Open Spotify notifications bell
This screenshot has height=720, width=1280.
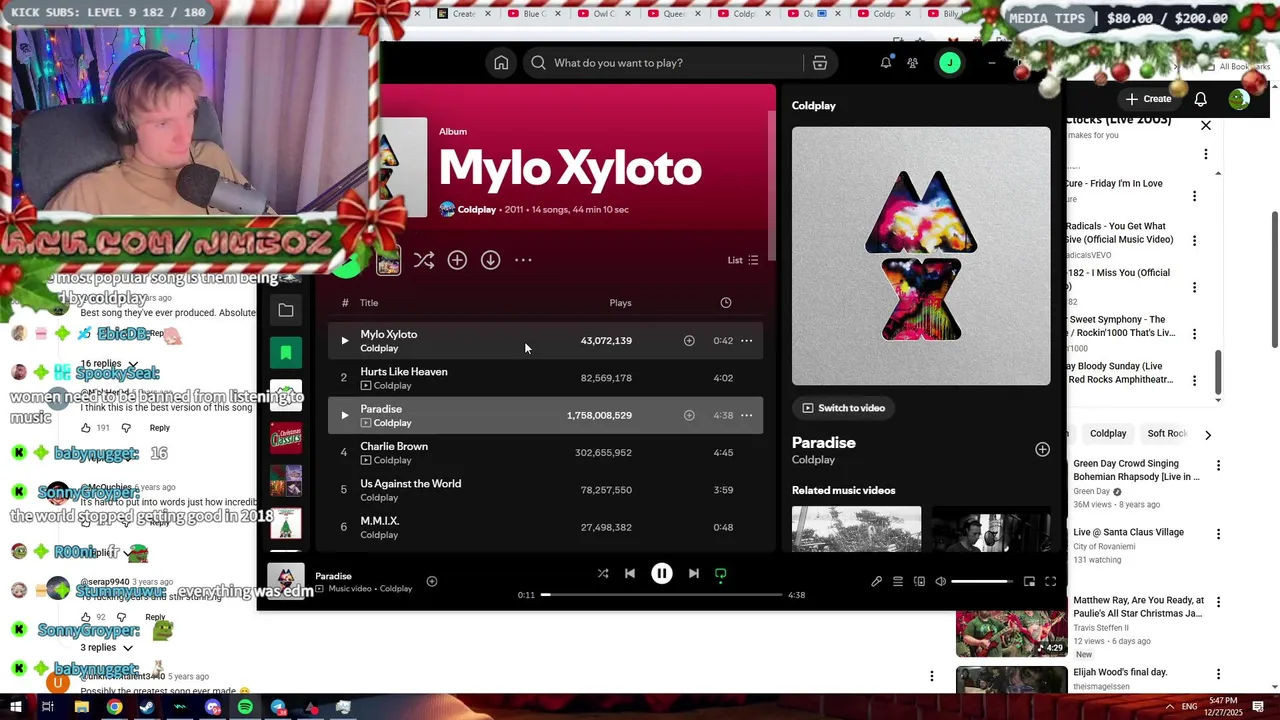886,63
